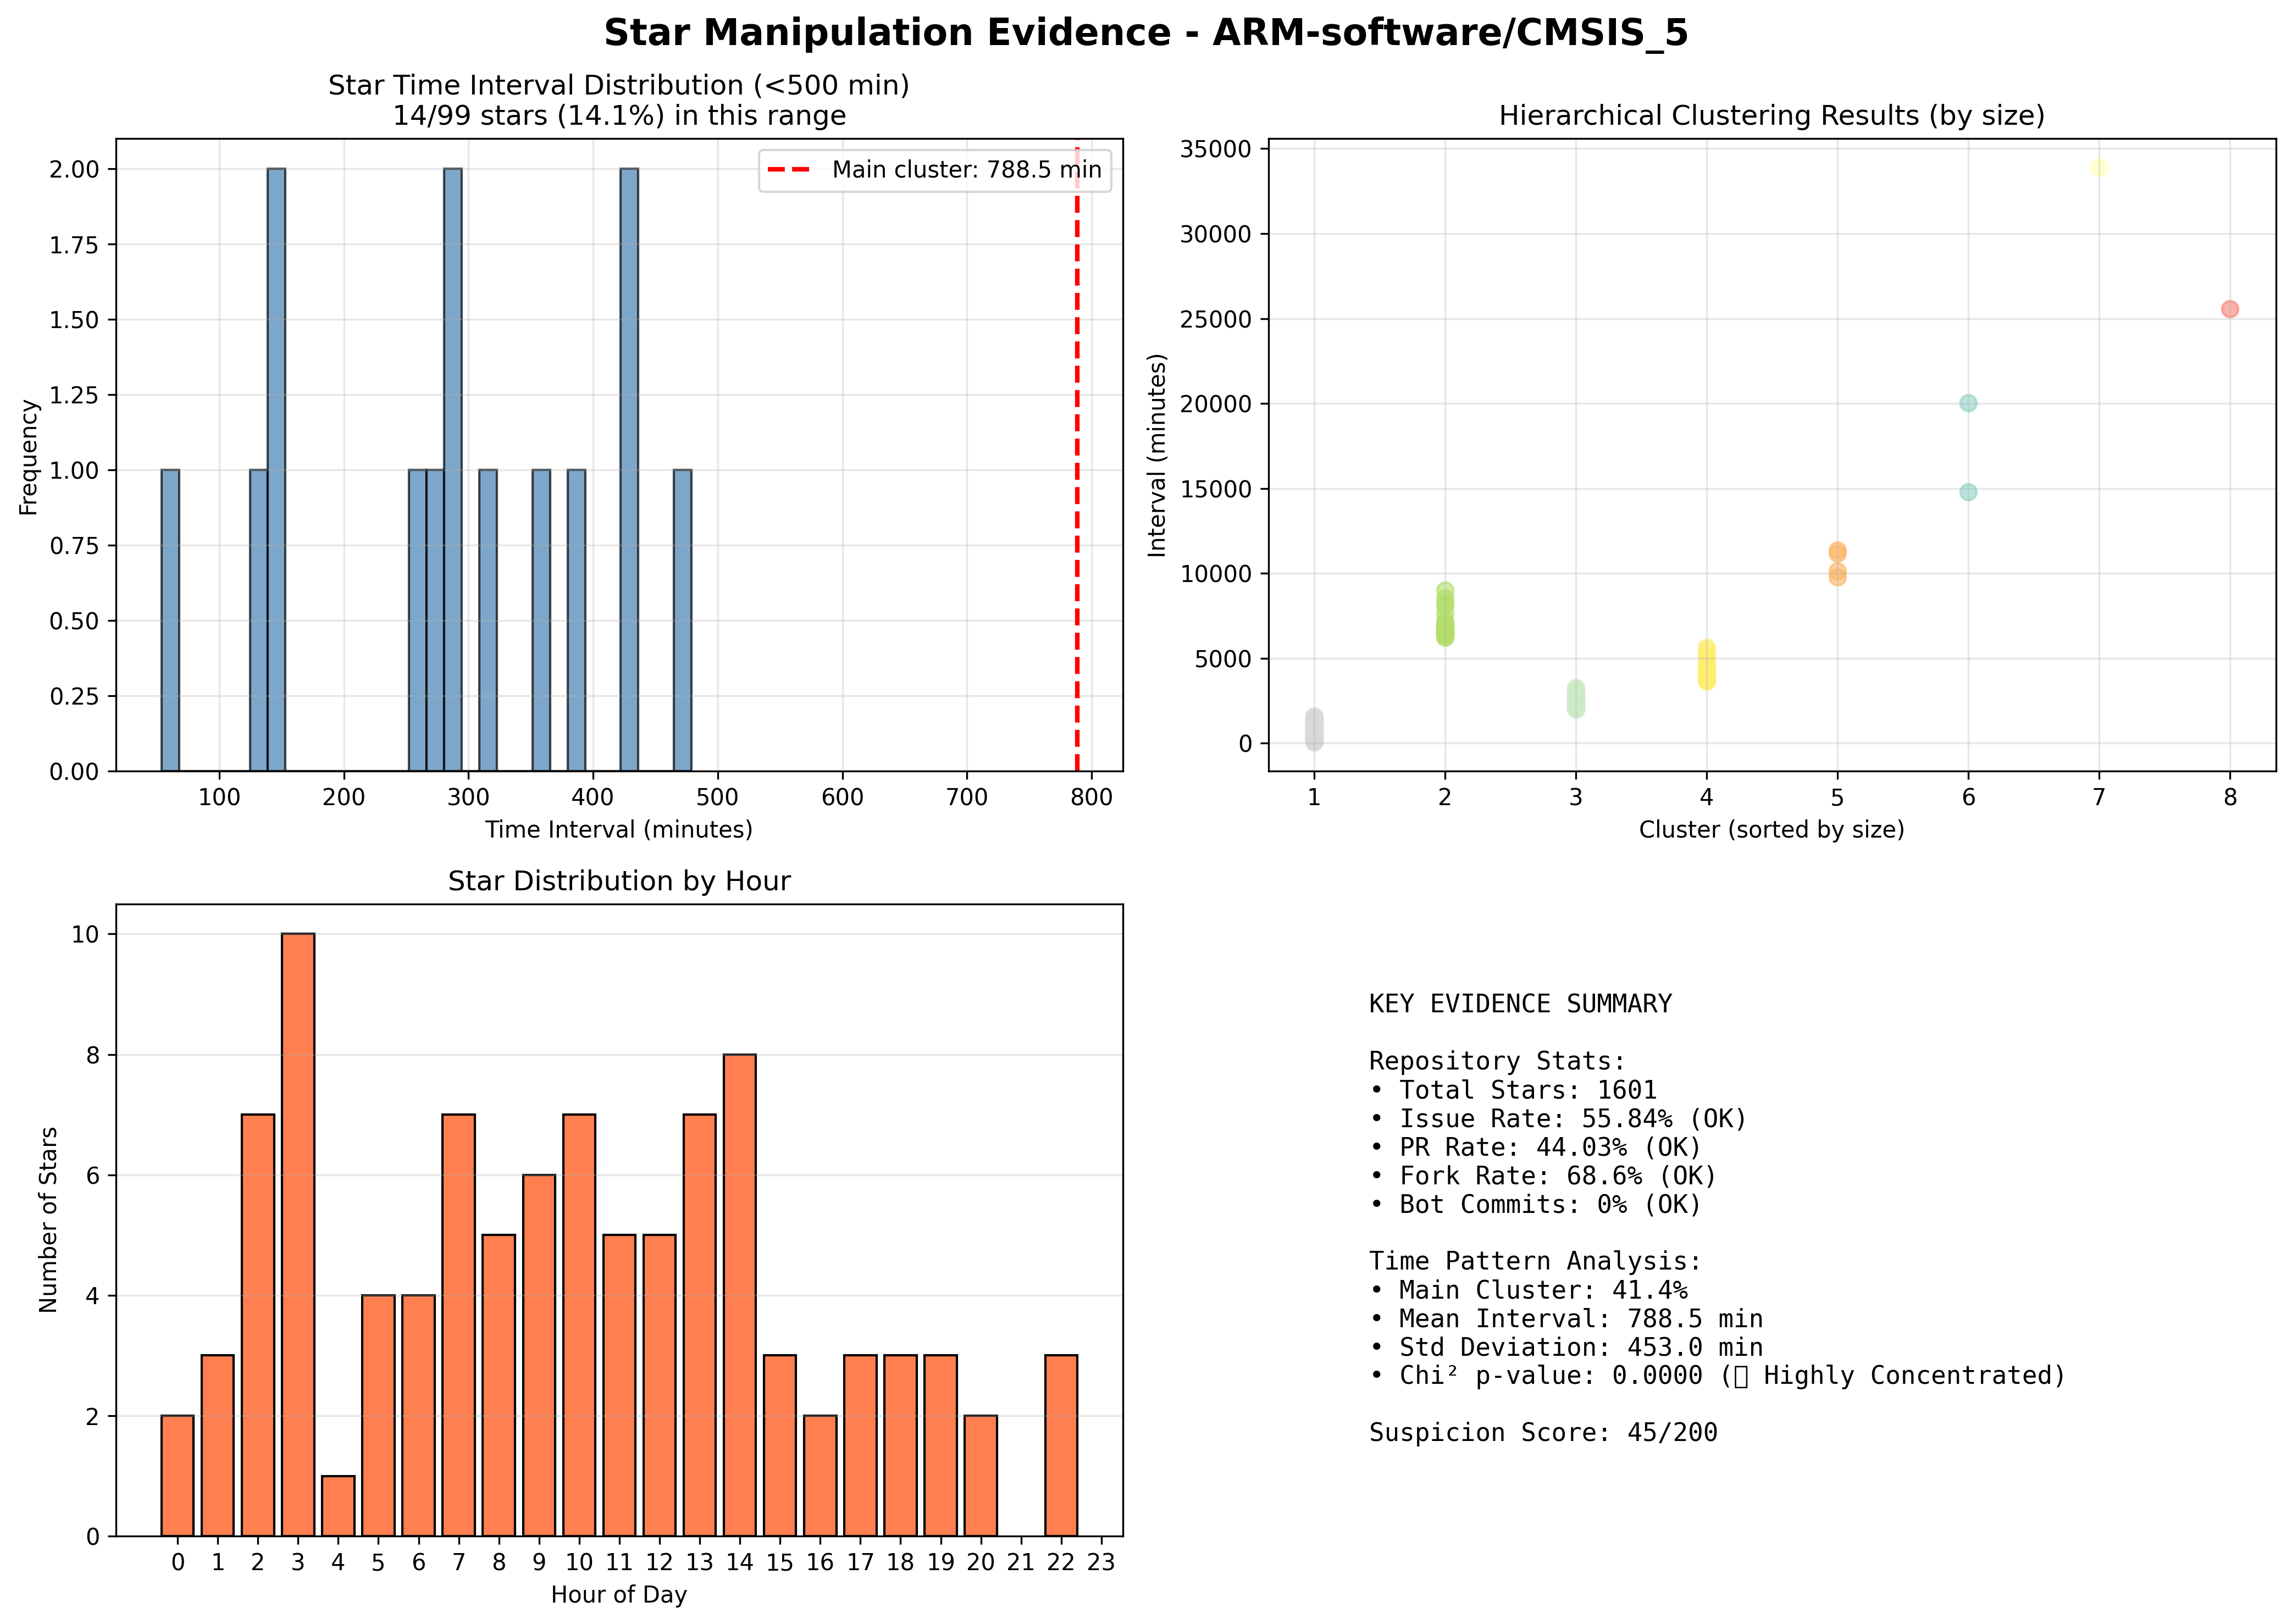This screenshot has height=1624, width=2292.
Task: Click the tallest orange bar at hour 3
Action: point(298,1235)
